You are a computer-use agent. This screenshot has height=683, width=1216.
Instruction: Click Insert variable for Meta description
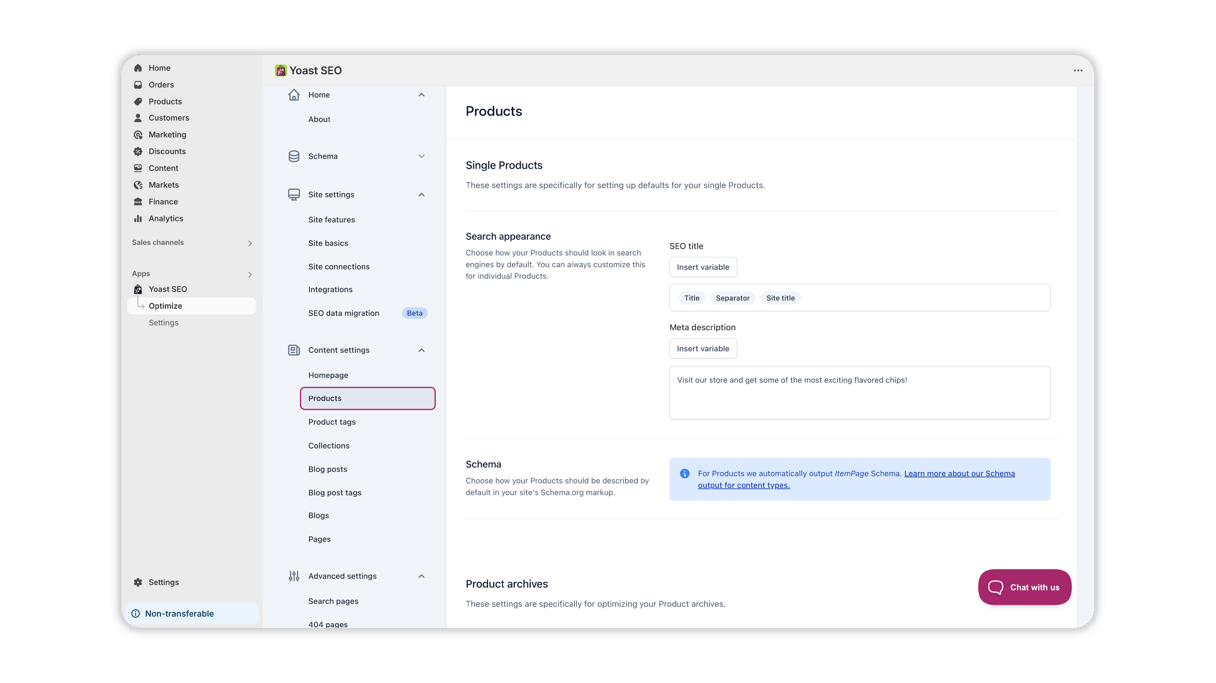pos(703,349)
